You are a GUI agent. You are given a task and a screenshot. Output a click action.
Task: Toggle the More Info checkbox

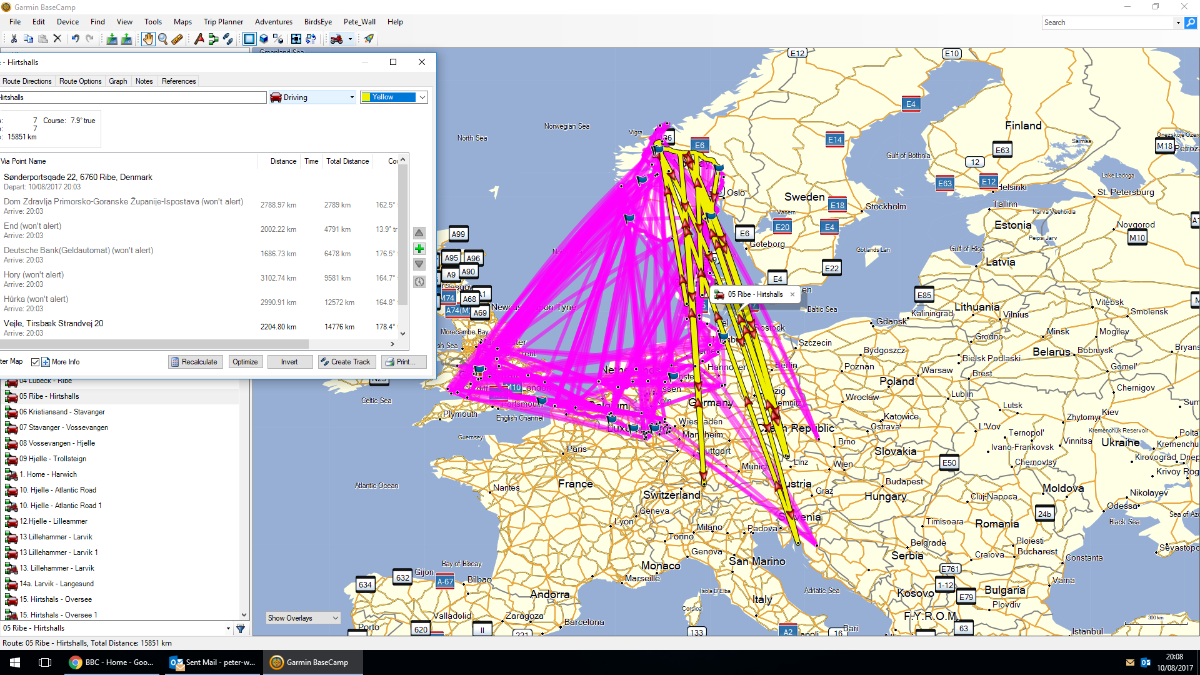[x=36, y=362]
